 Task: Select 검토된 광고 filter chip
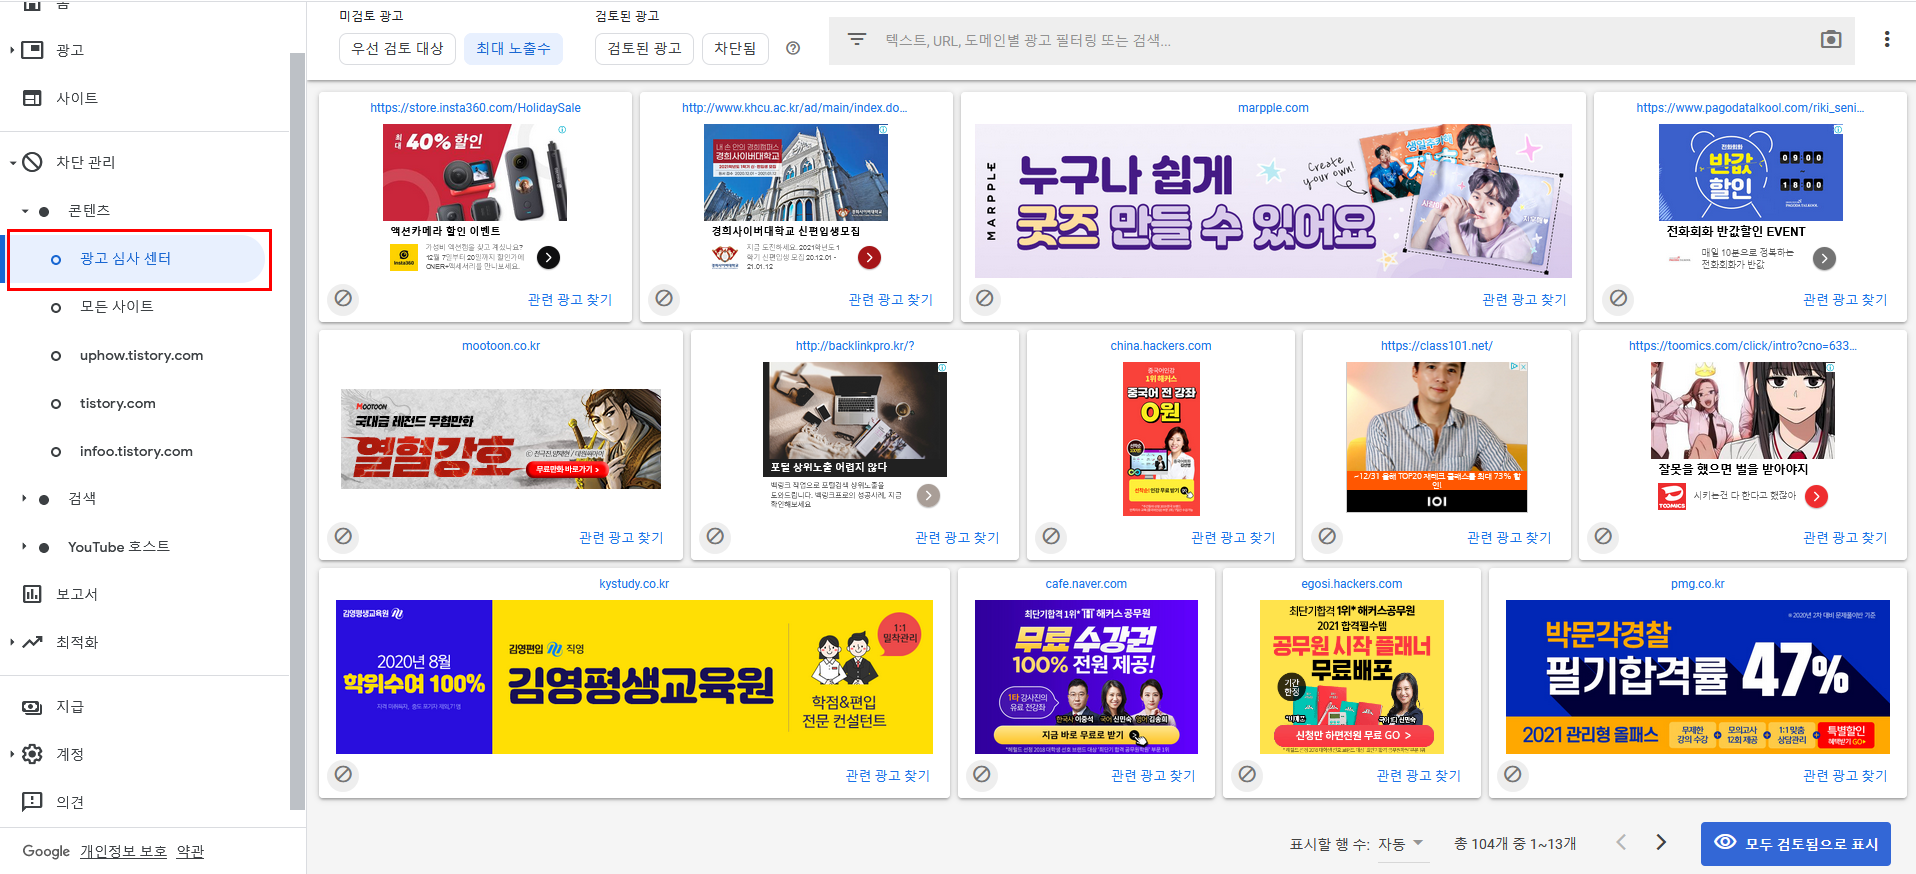coord(644,48)
